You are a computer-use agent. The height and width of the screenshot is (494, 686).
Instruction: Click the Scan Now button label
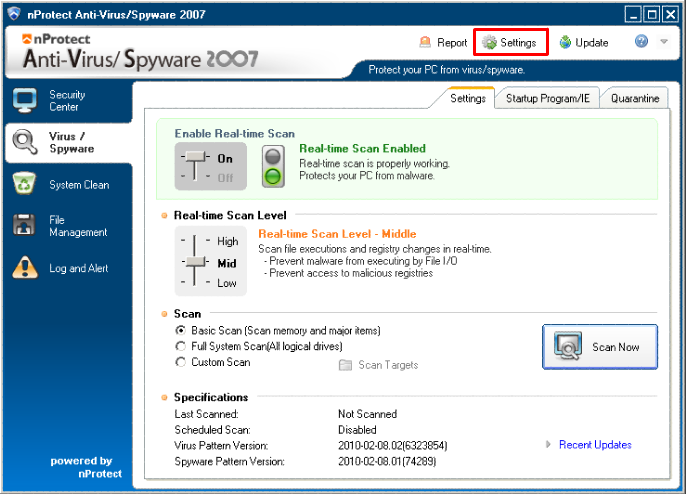point(616,347)
